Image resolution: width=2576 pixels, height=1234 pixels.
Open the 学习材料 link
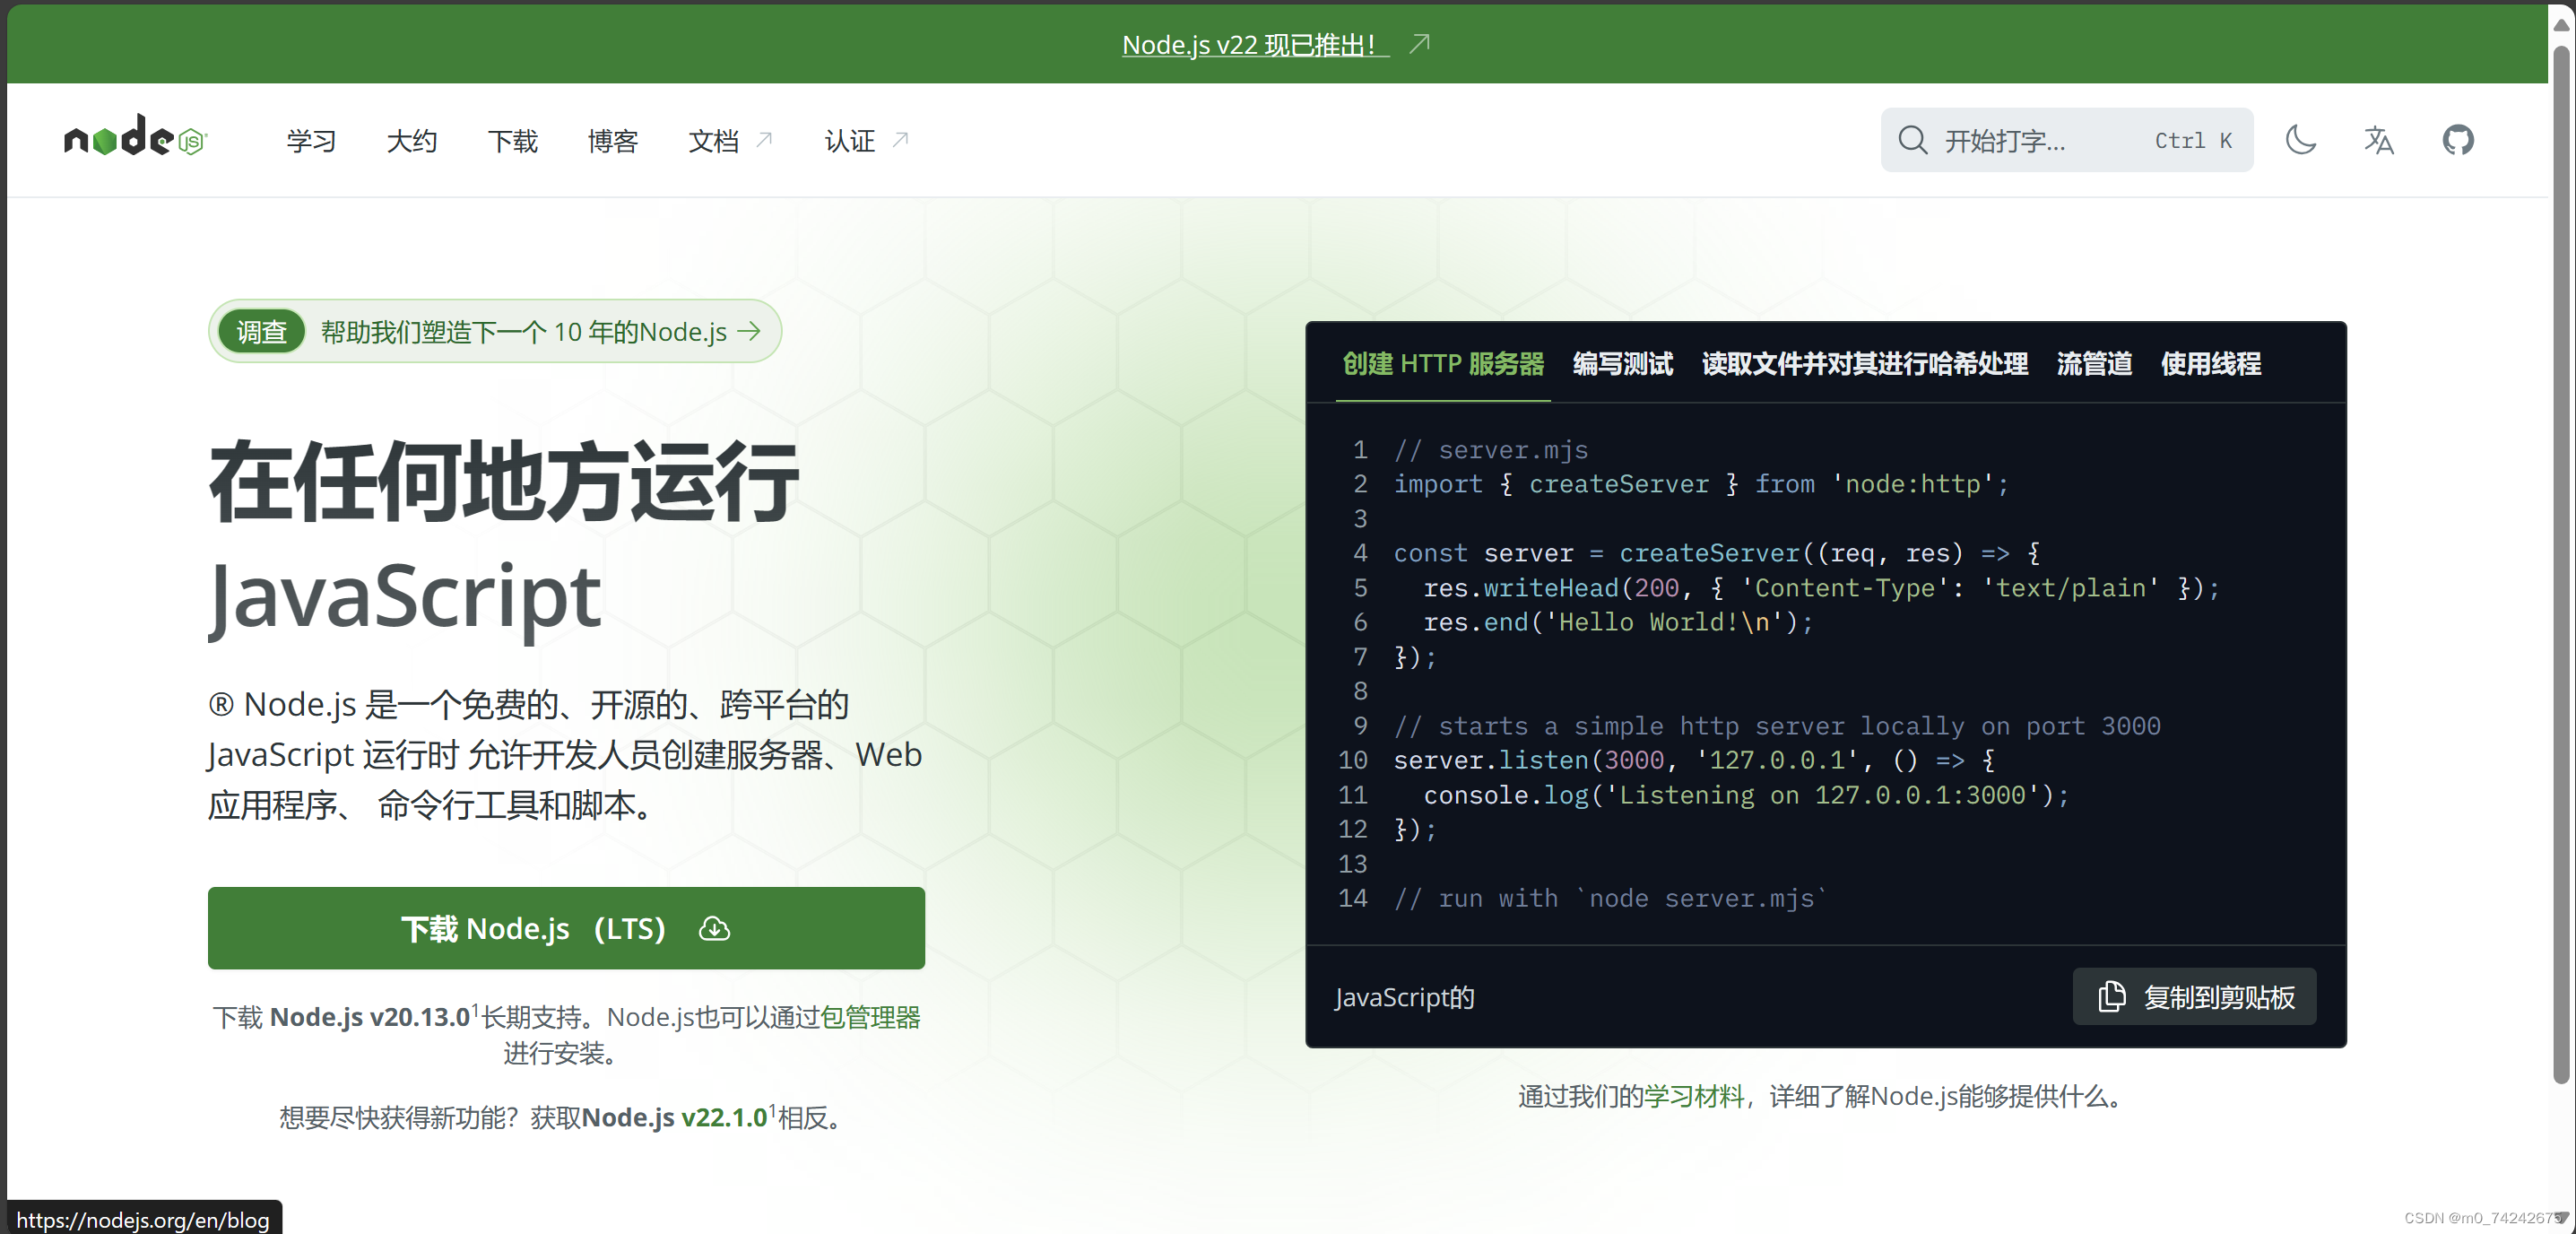tap(1694, 1096)
